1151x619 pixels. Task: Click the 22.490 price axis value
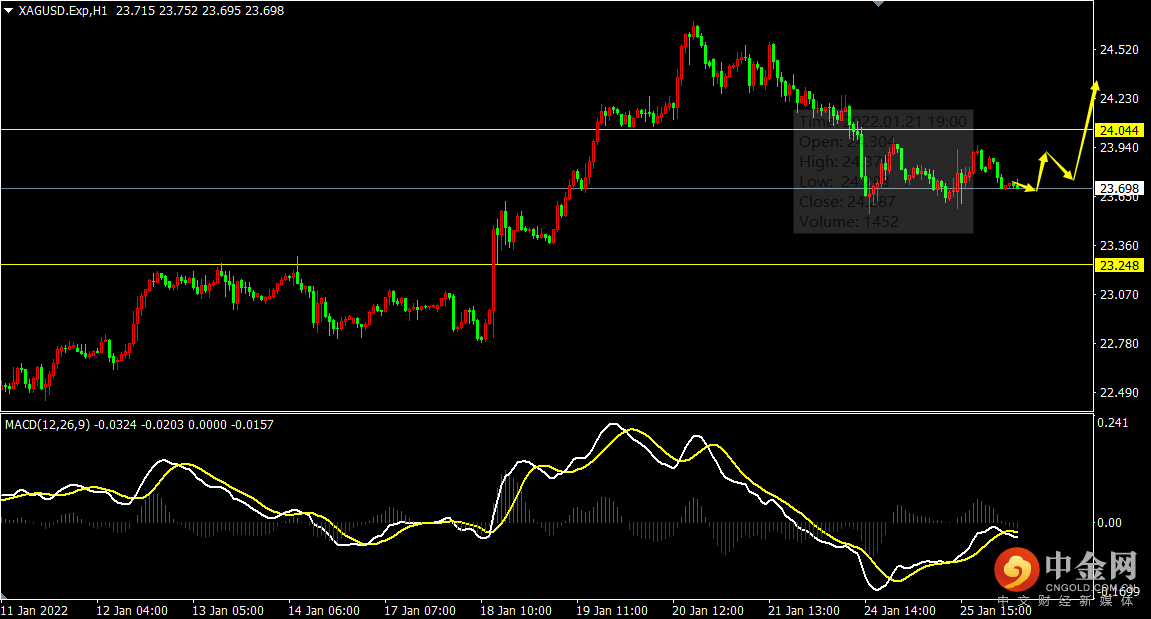coord(1119,393)
